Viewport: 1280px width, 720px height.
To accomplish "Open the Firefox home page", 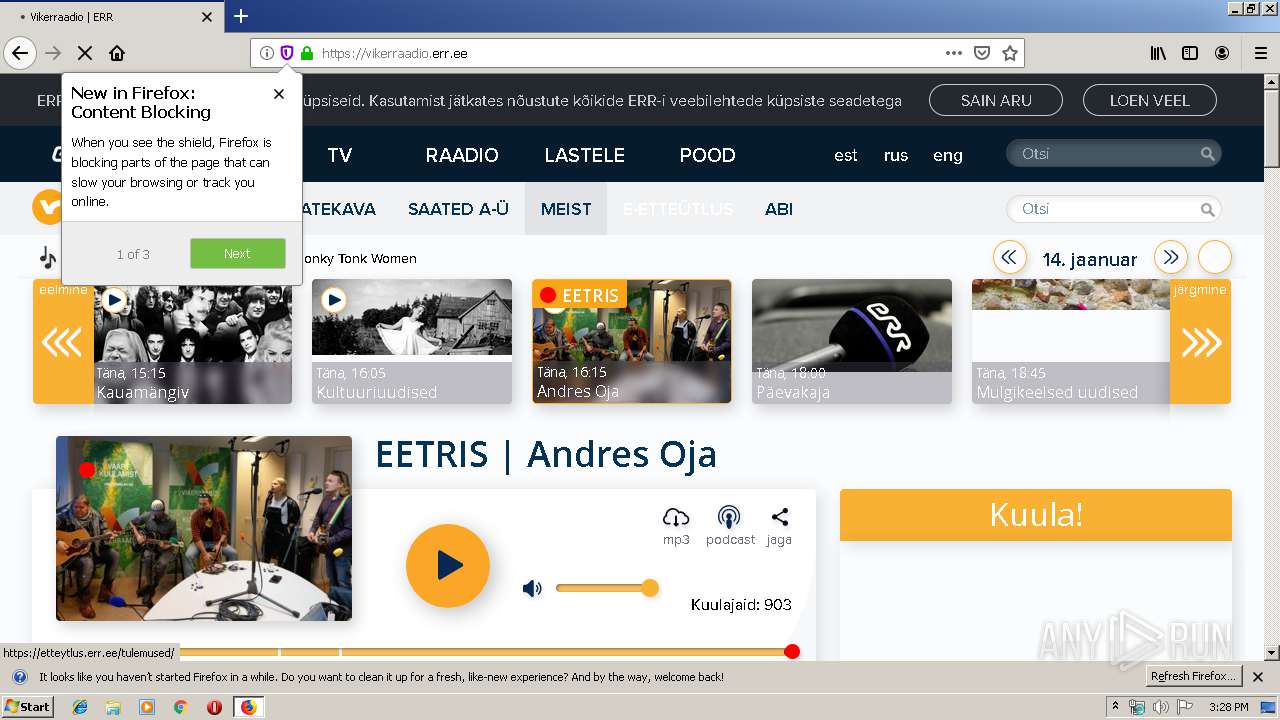I will pyautogui.click(x=117, y=53).
